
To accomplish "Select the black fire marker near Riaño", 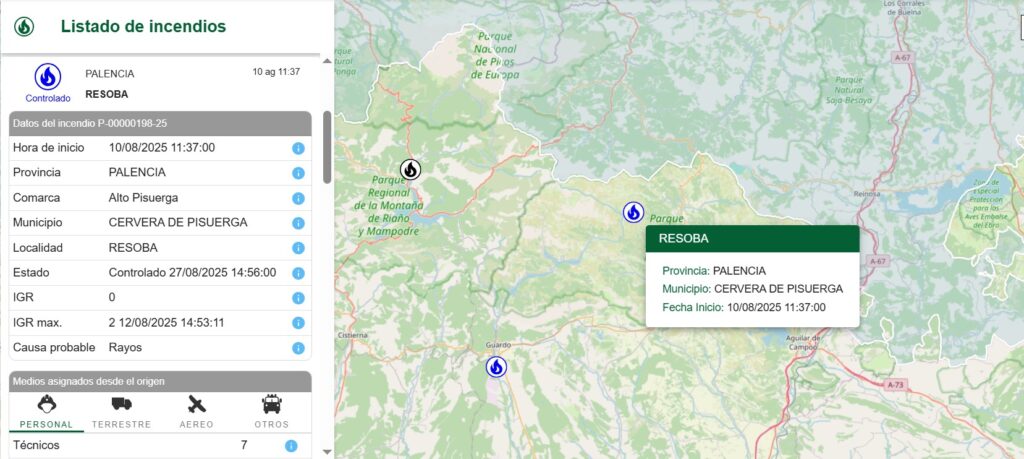I will click(410, 170).
